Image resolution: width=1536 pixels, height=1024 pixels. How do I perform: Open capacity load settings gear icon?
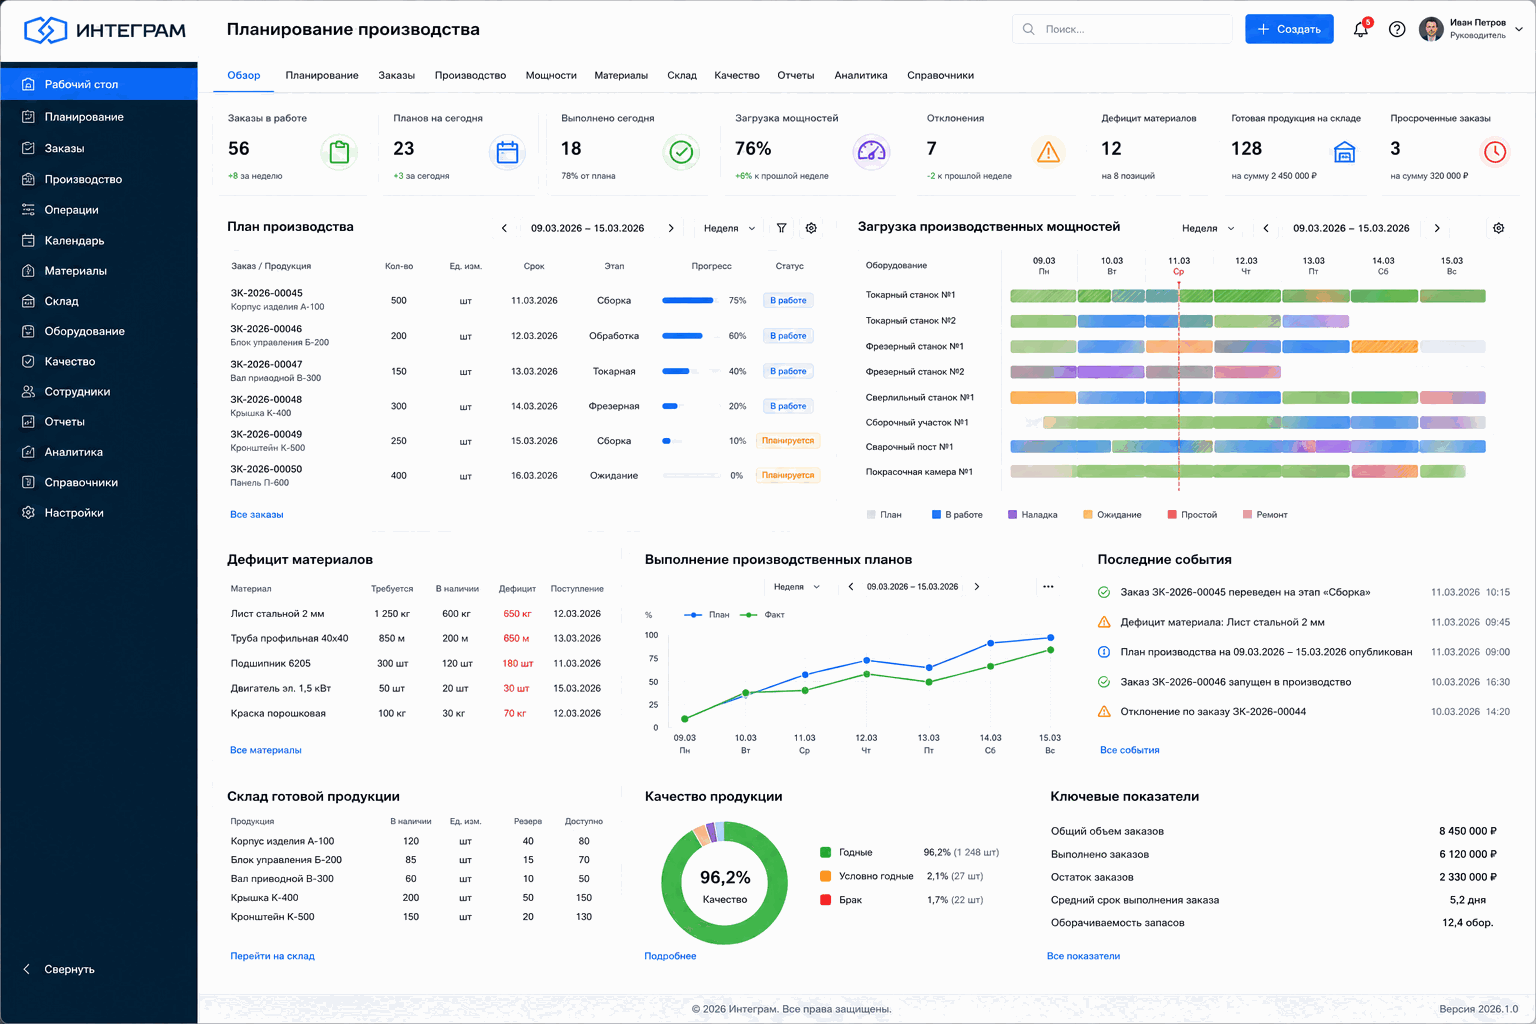point(1498,228)
